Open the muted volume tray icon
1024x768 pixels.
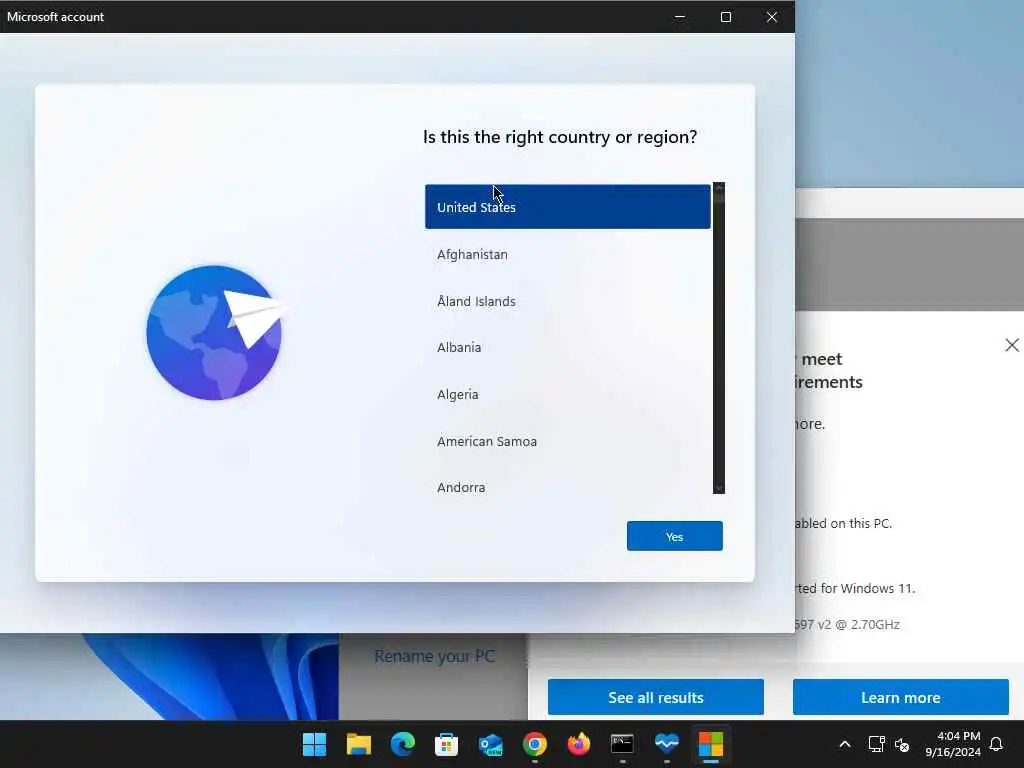pos(902,744)
